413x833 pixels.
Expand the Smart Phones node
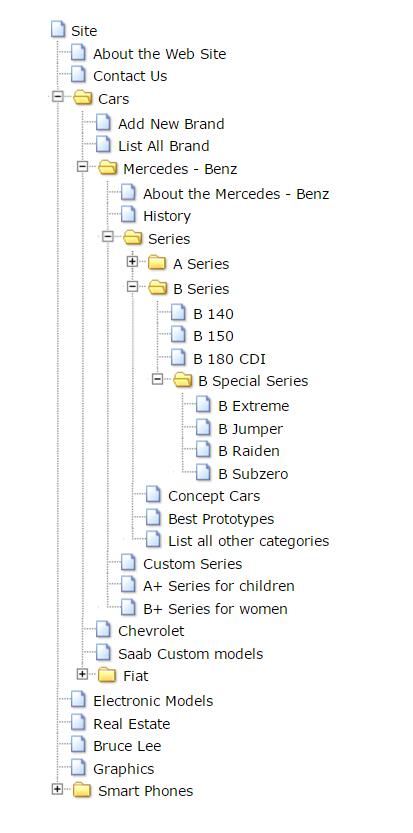click(x=57, y=789)
